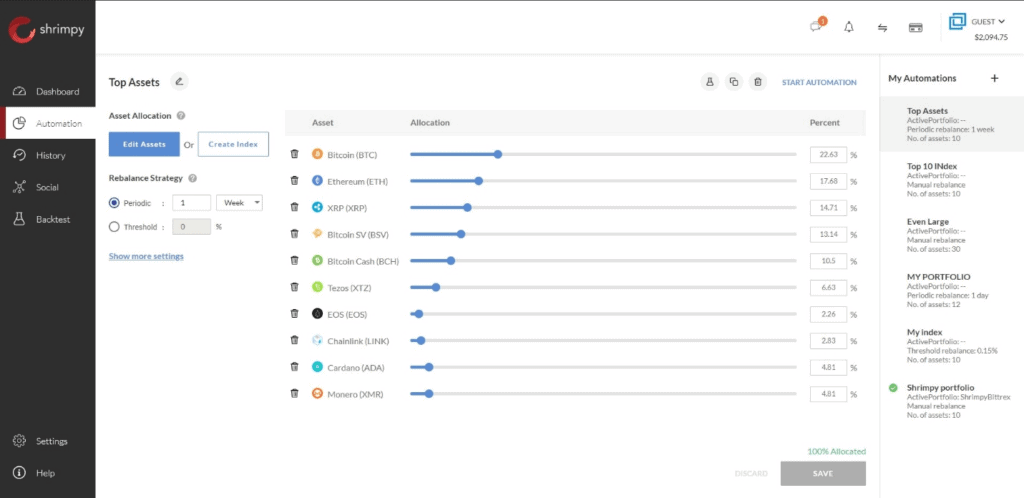
Task: Remove Ethereum (ETH) with trash icon
Action: (x=295, y=181)
